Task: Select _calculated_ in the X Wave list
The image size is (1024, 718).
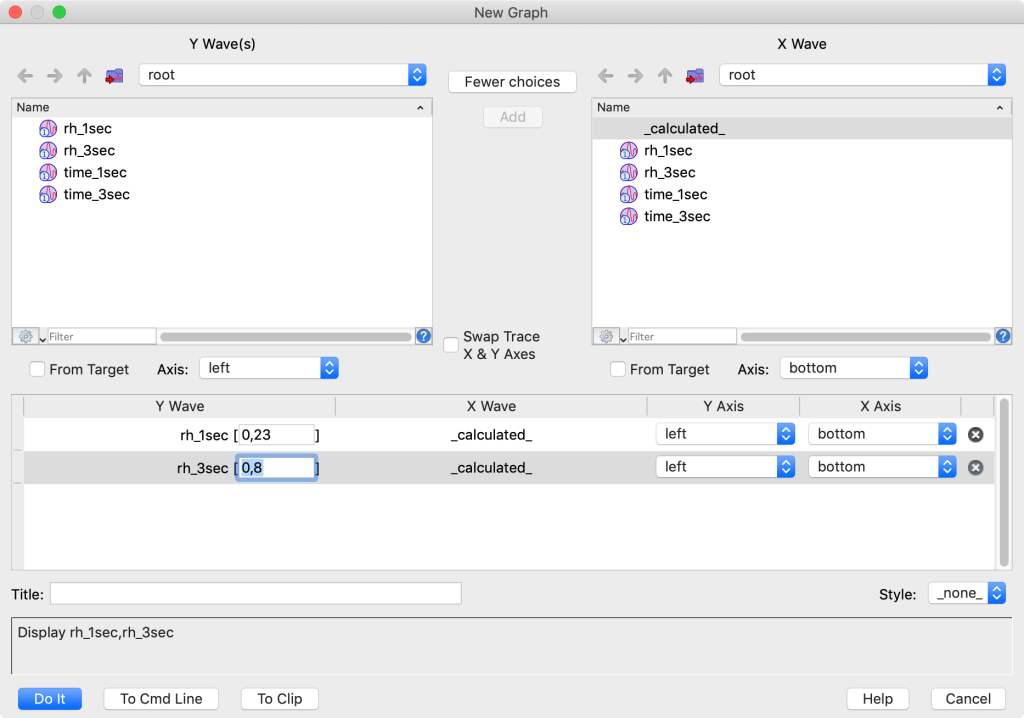Action: (x=684, y=128)
